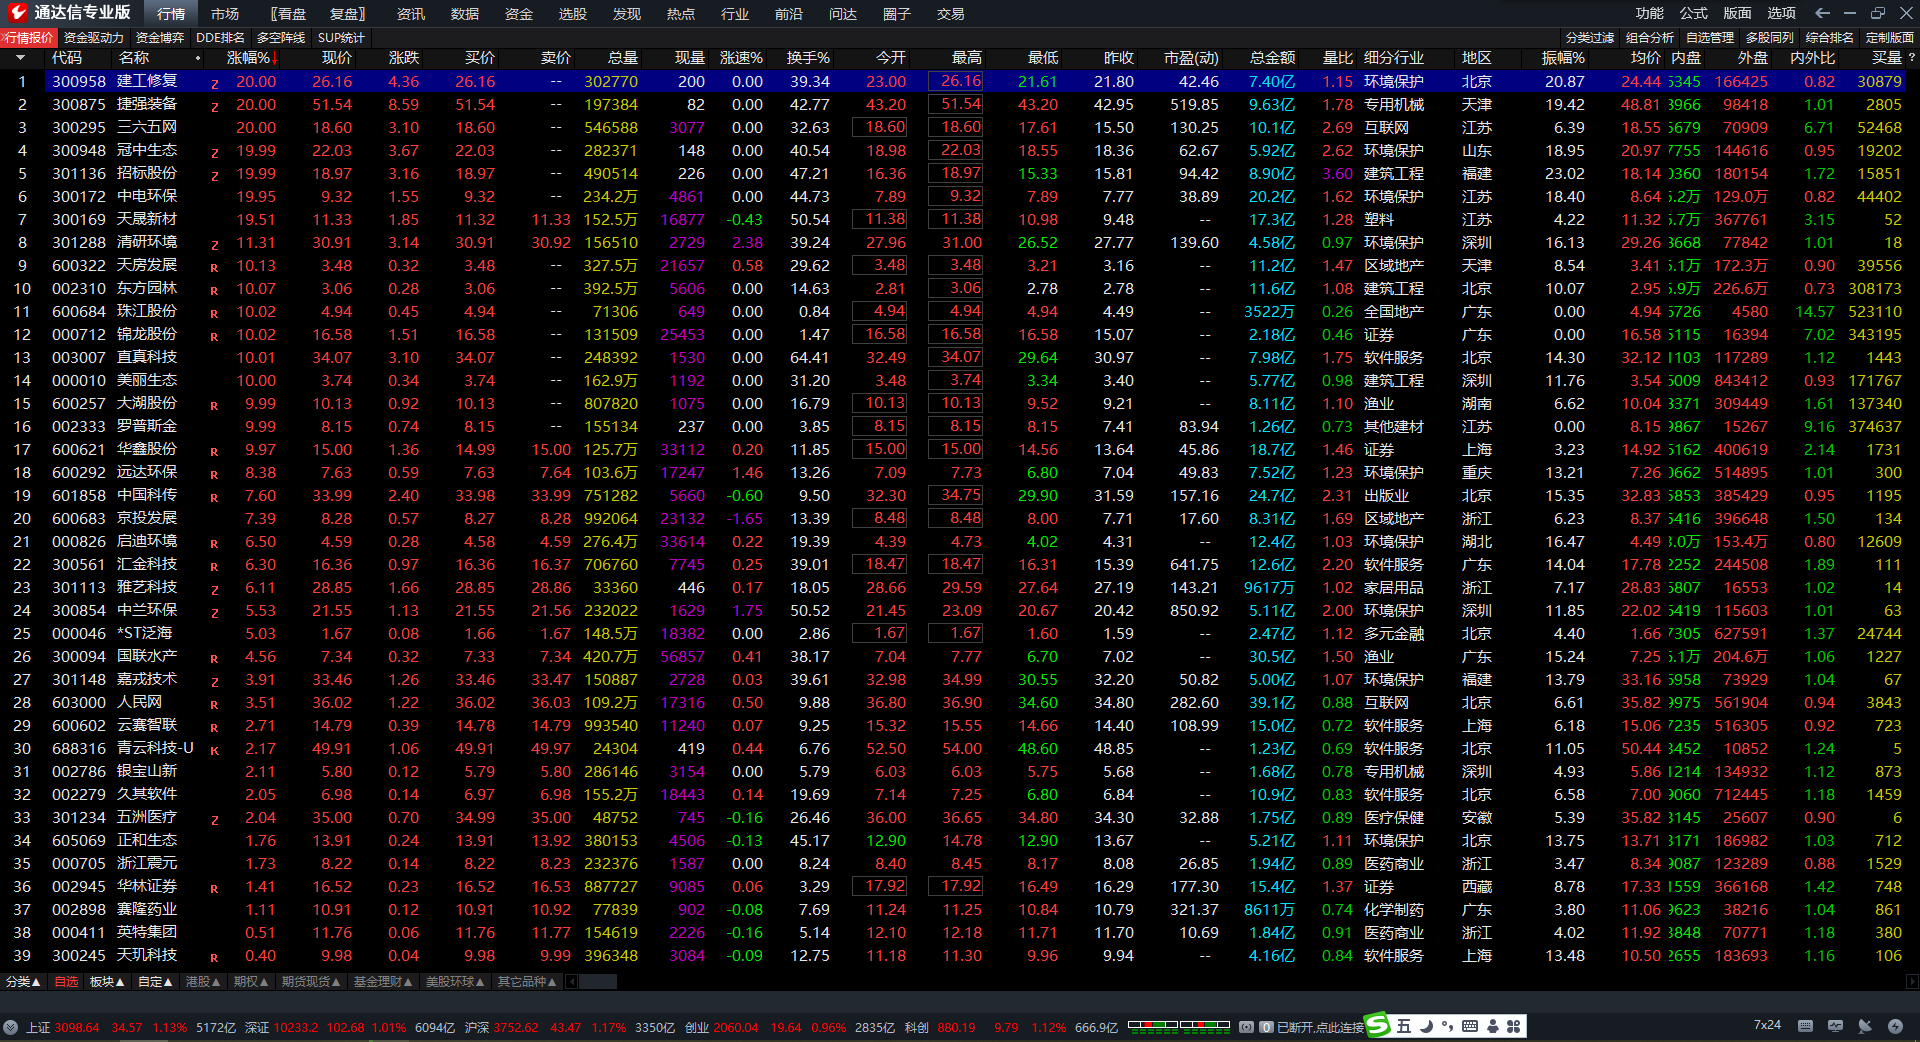The image size is (1920, 1042).
Task: Open the 选项 menu
Action: click(x=1781, y=13)
